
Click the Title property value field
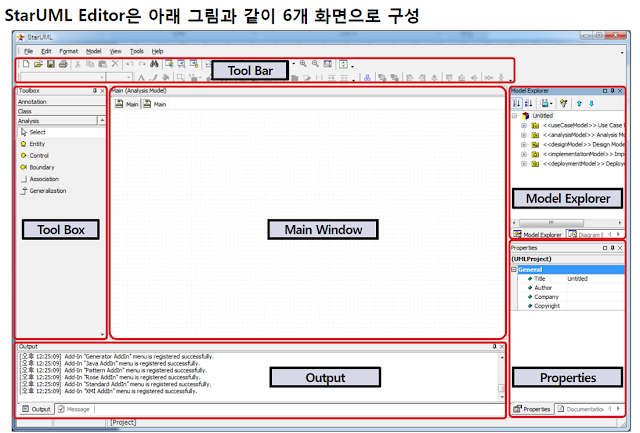(x=595, y=279)
